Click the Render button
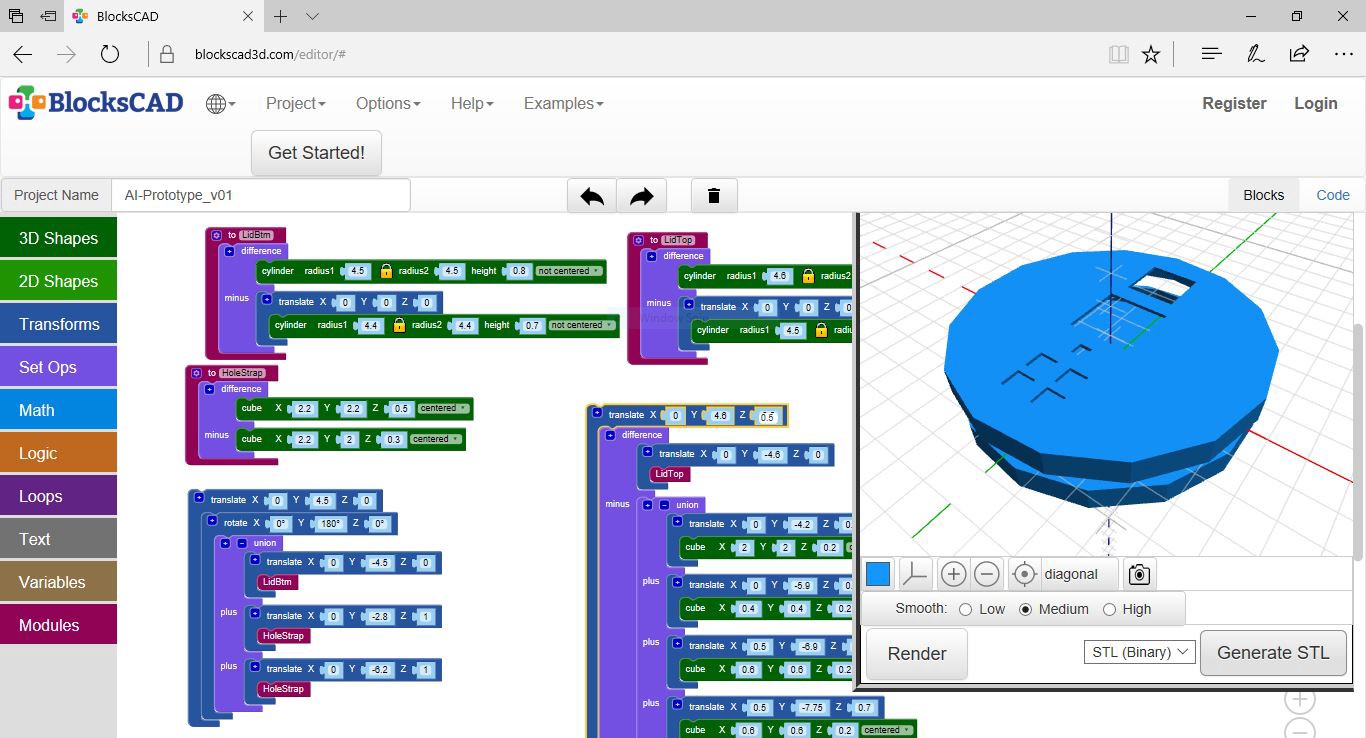The width and height of the screenshot is (1366, 738). click(915, 653)
